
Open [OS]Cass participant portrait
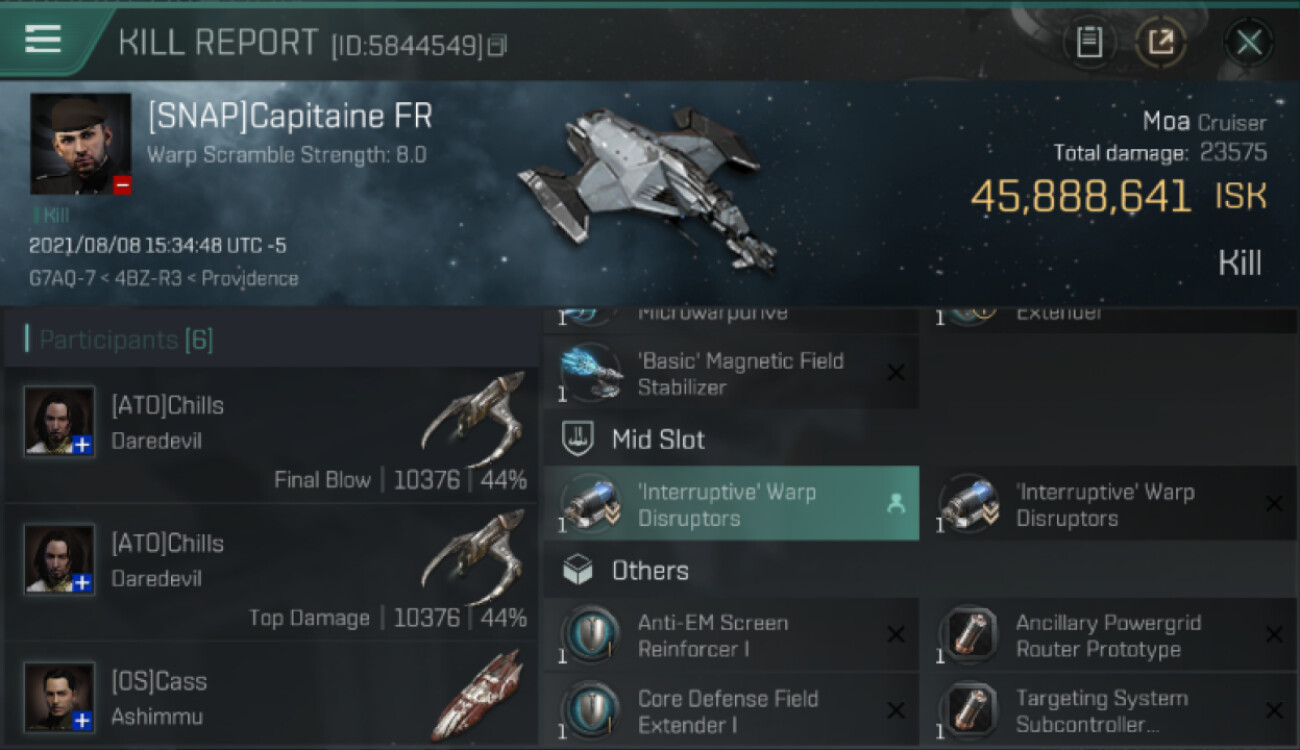click(60, 696)
